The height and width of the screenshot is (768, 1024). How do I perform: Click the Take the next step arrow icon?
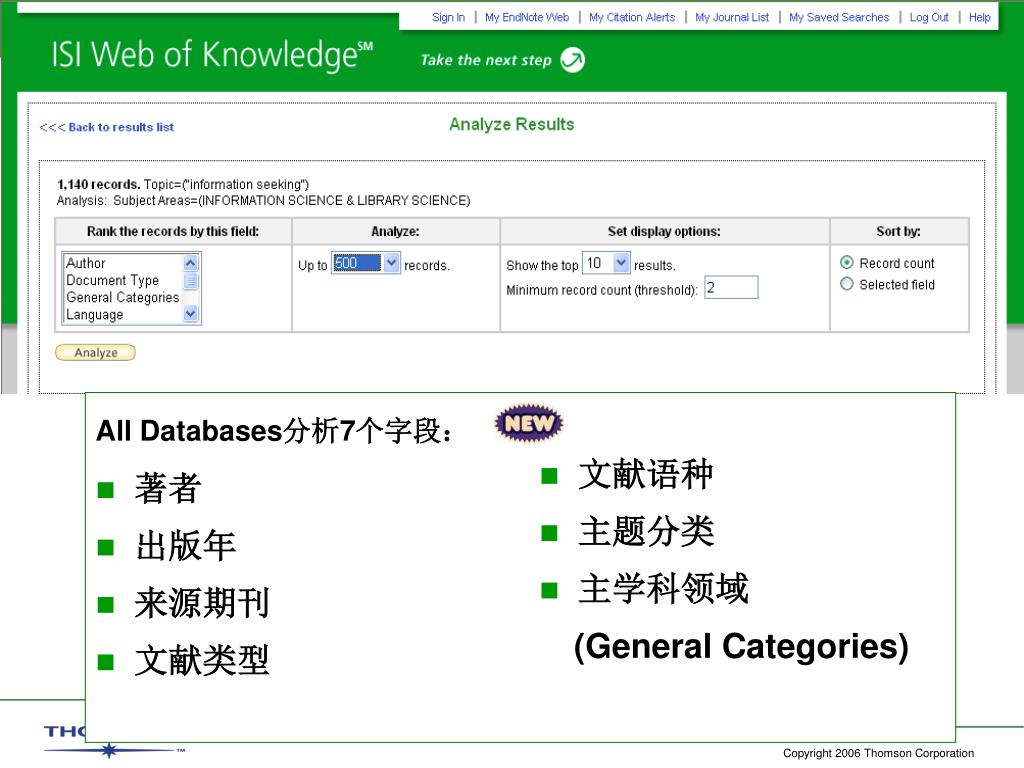coord(573,60)
